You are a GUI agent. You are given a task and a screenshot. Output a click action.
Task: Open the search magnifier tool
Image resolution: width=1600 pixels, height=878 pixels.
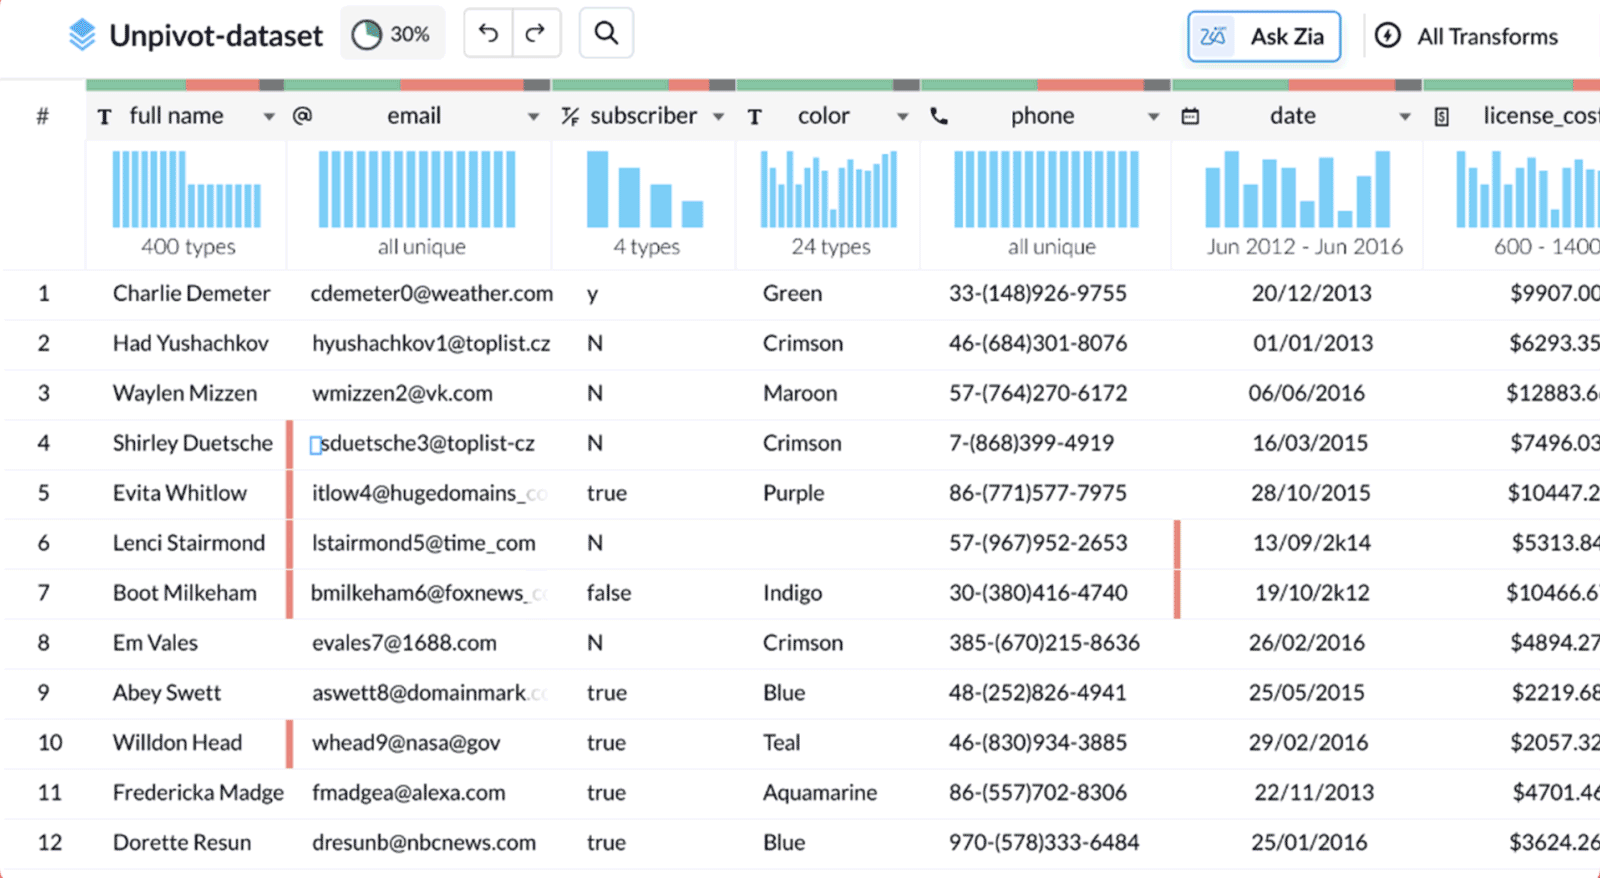pos(606,33)
